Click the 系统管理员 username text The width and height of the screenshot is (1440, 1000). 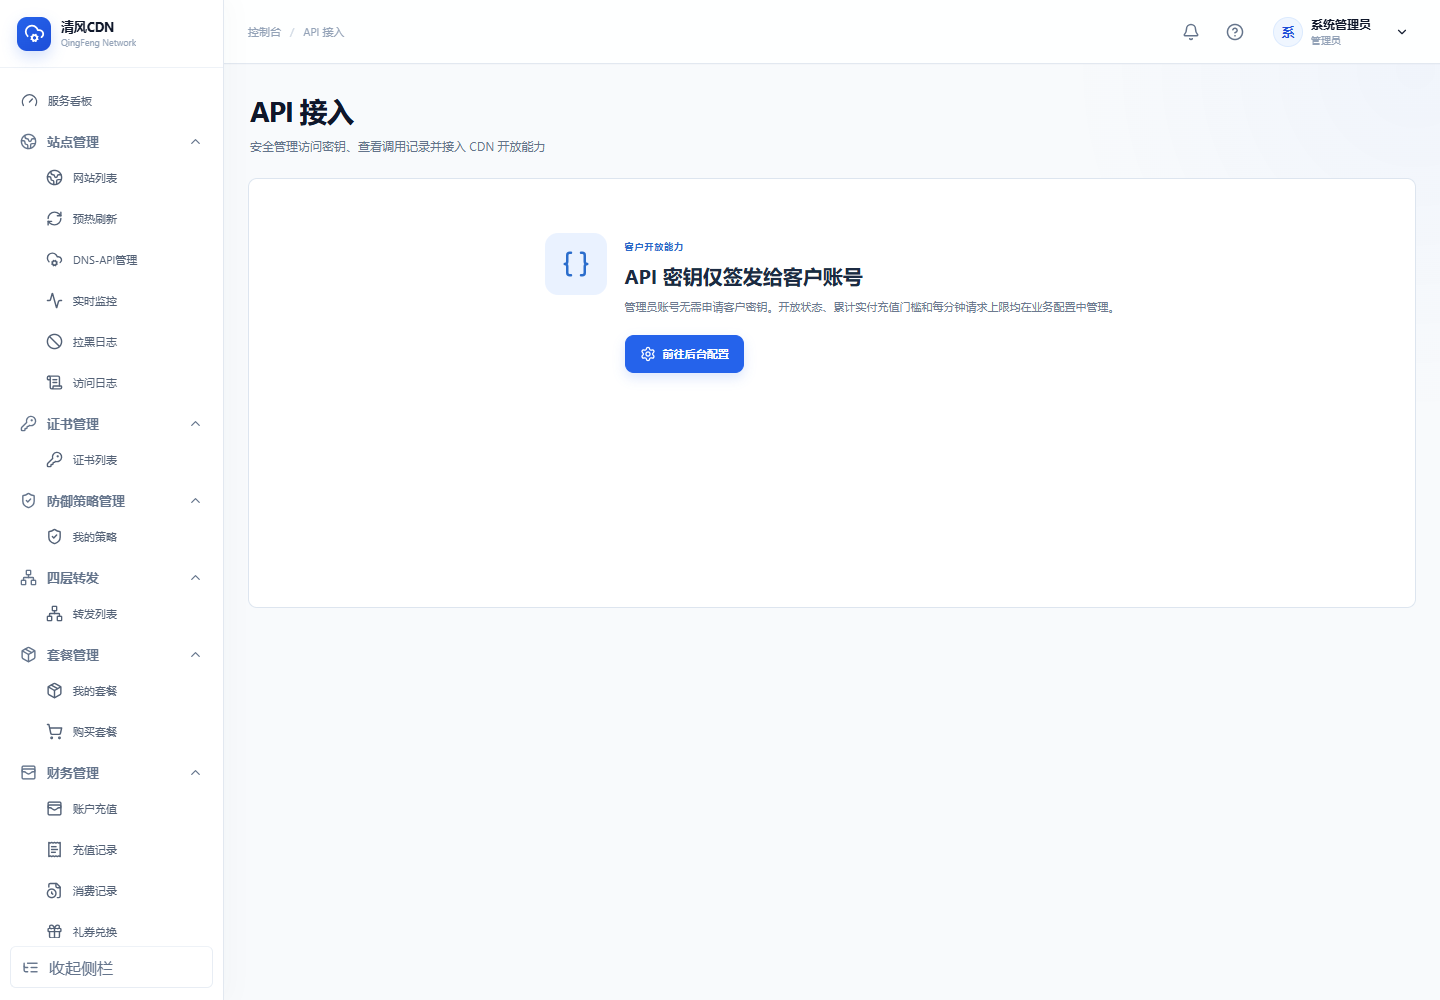1341,25
